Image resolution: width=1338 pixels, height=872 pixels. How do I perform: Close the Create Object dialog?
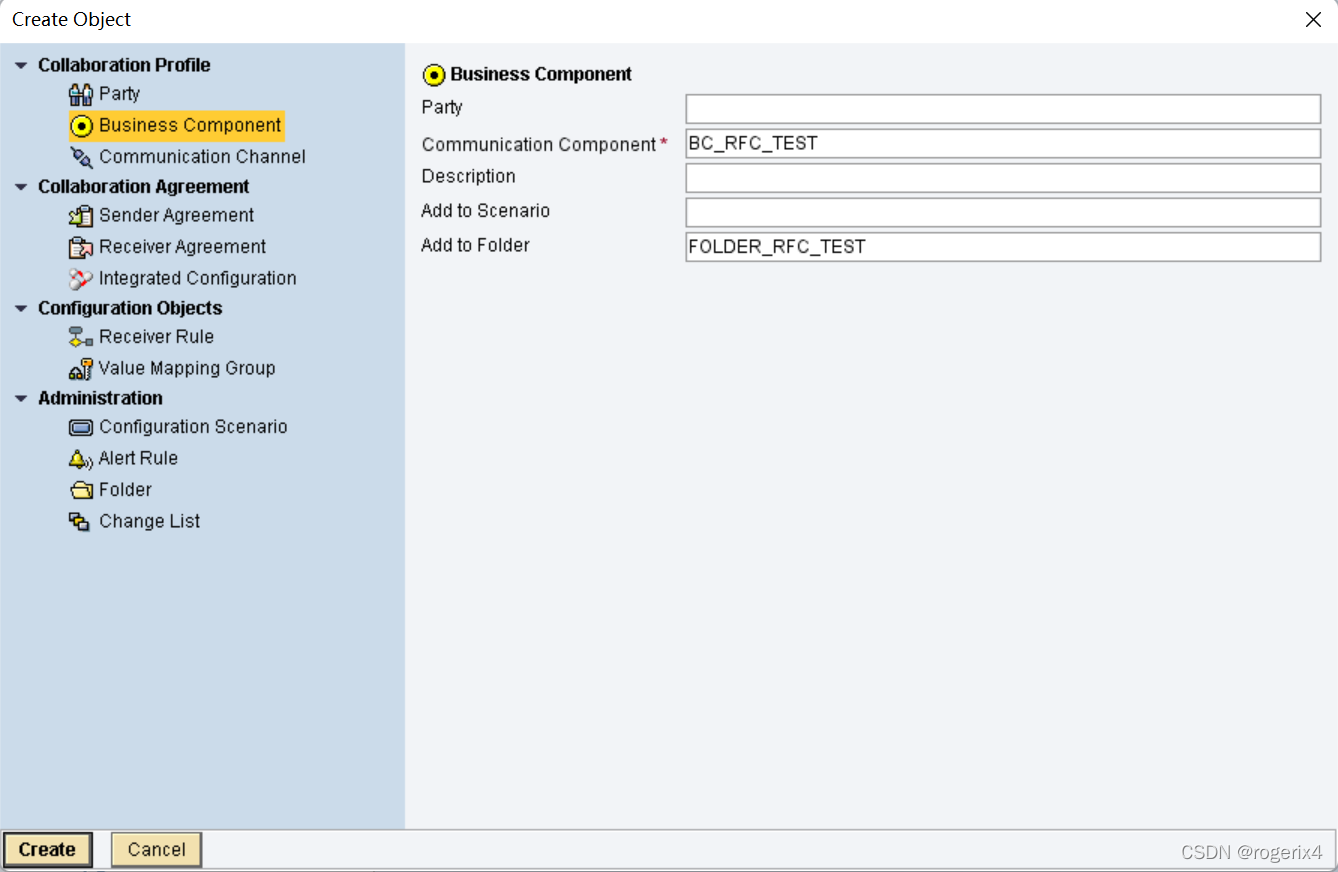[x=1313, y=20]
